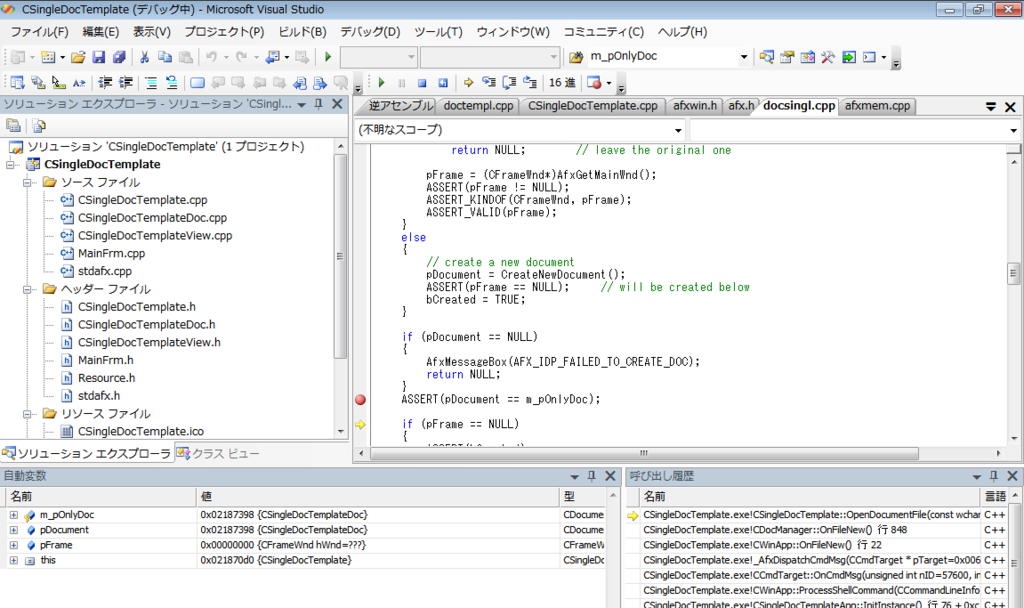
Task: Click the Step Out icon
Action: [530, 83]
